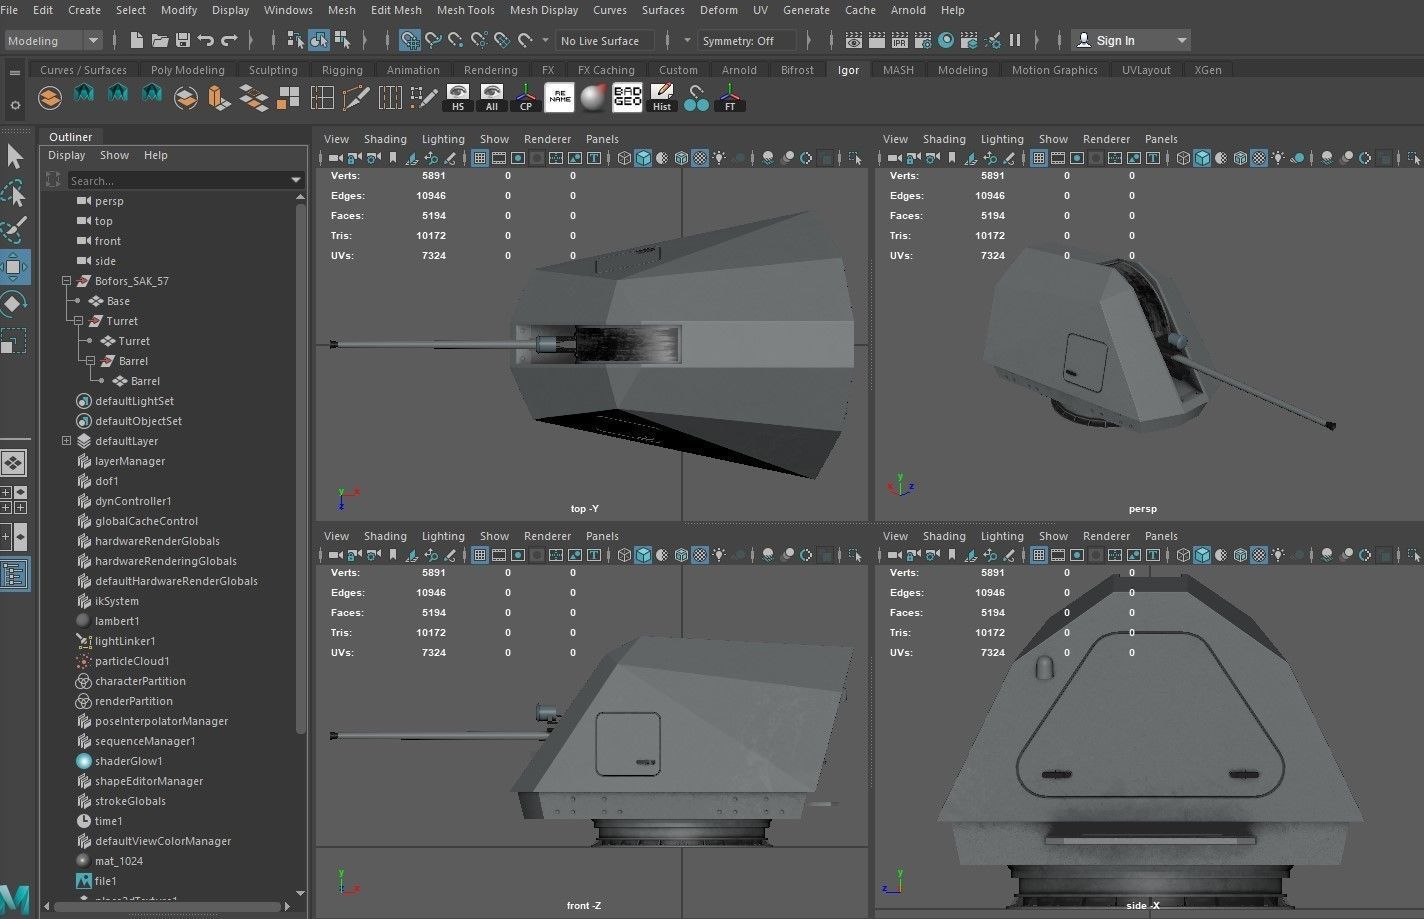Click the RE NAME shelf button
This screenshot has height=919, width=1424.
click(x=560, y=97)
